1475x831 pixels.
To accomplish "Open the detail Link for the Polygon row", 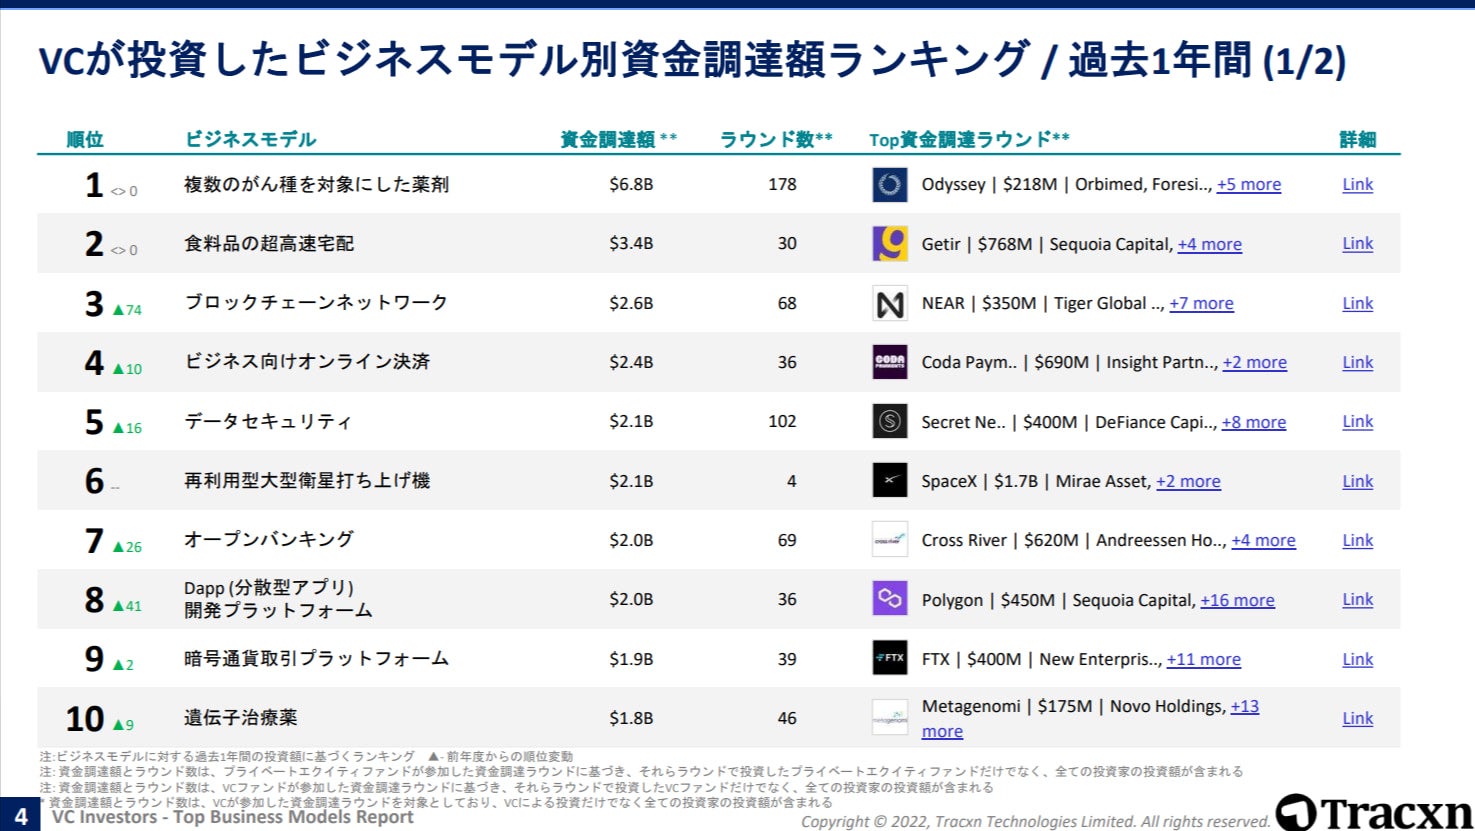I will (x=1358, y=599).
